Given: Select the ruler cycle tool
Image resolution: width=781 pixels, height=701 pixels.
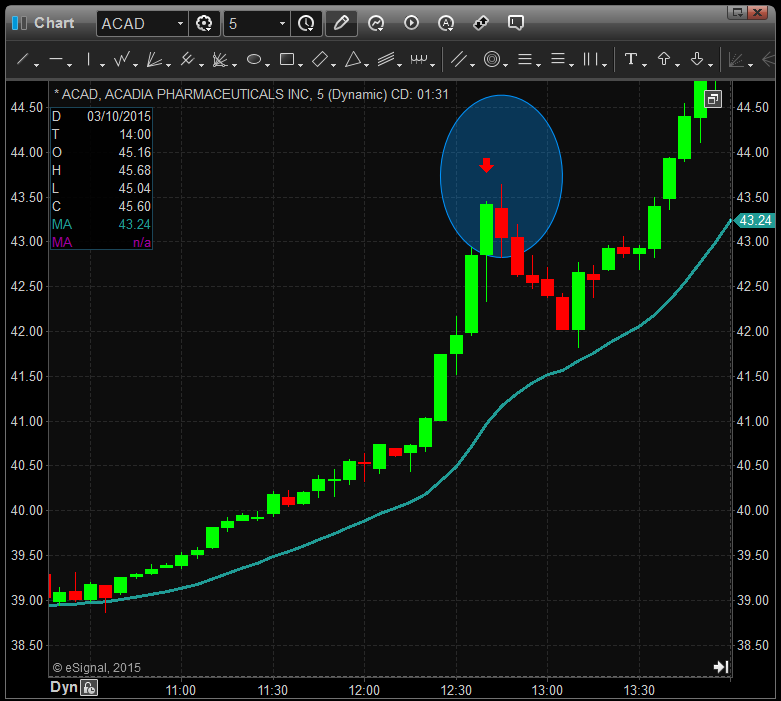Looking at the screenshot, I should coord(419,60).
